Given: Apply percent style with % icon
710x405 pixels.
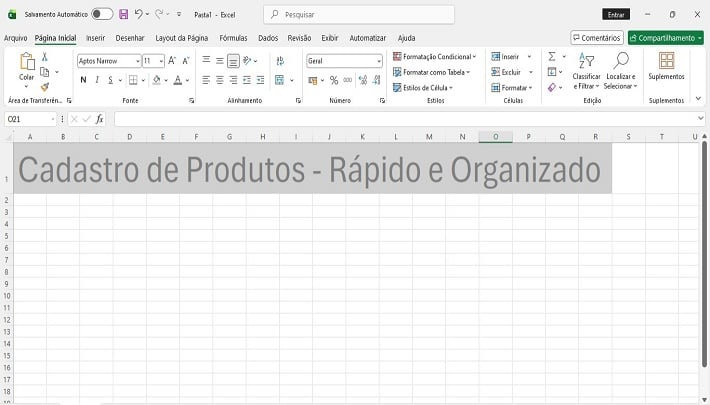Looking at the screenshot, I should [334, 80].
